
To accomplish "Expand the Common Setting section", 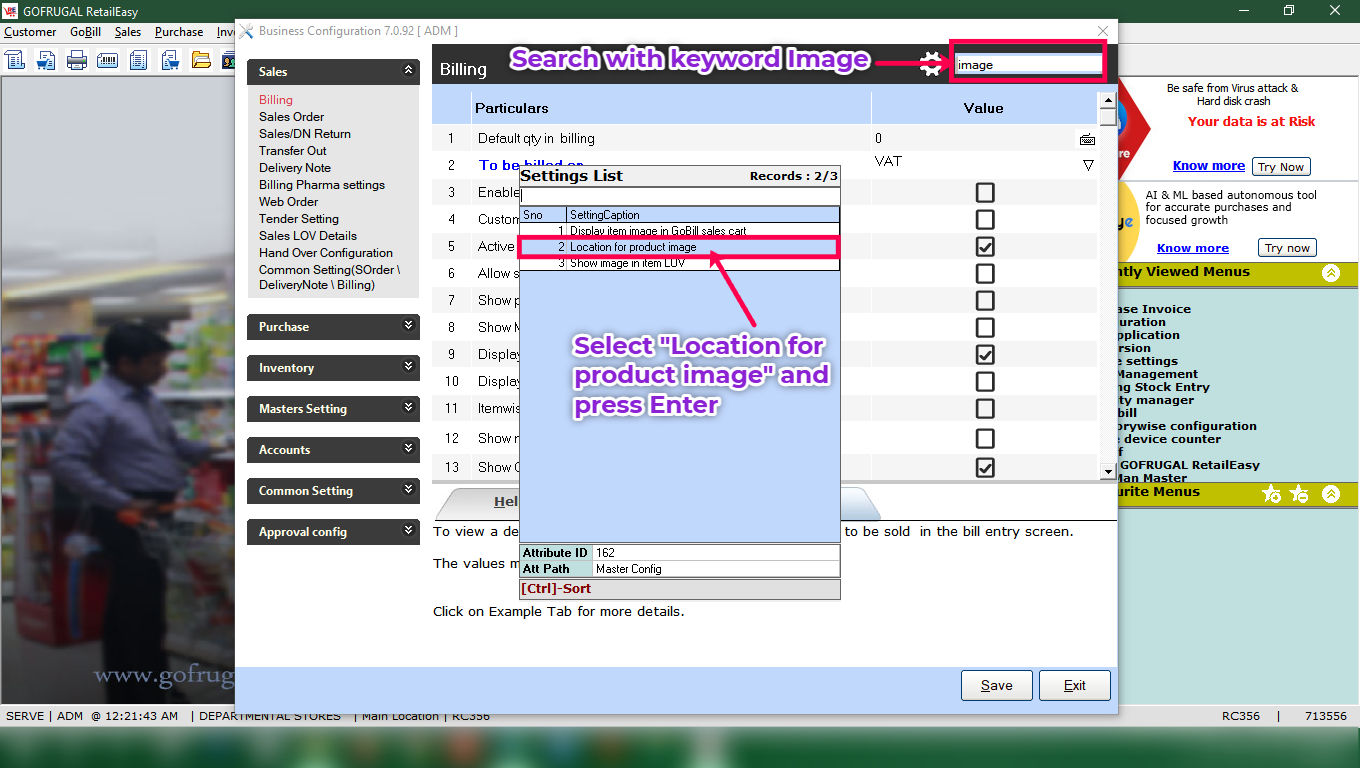I will (x=408, y=490).
